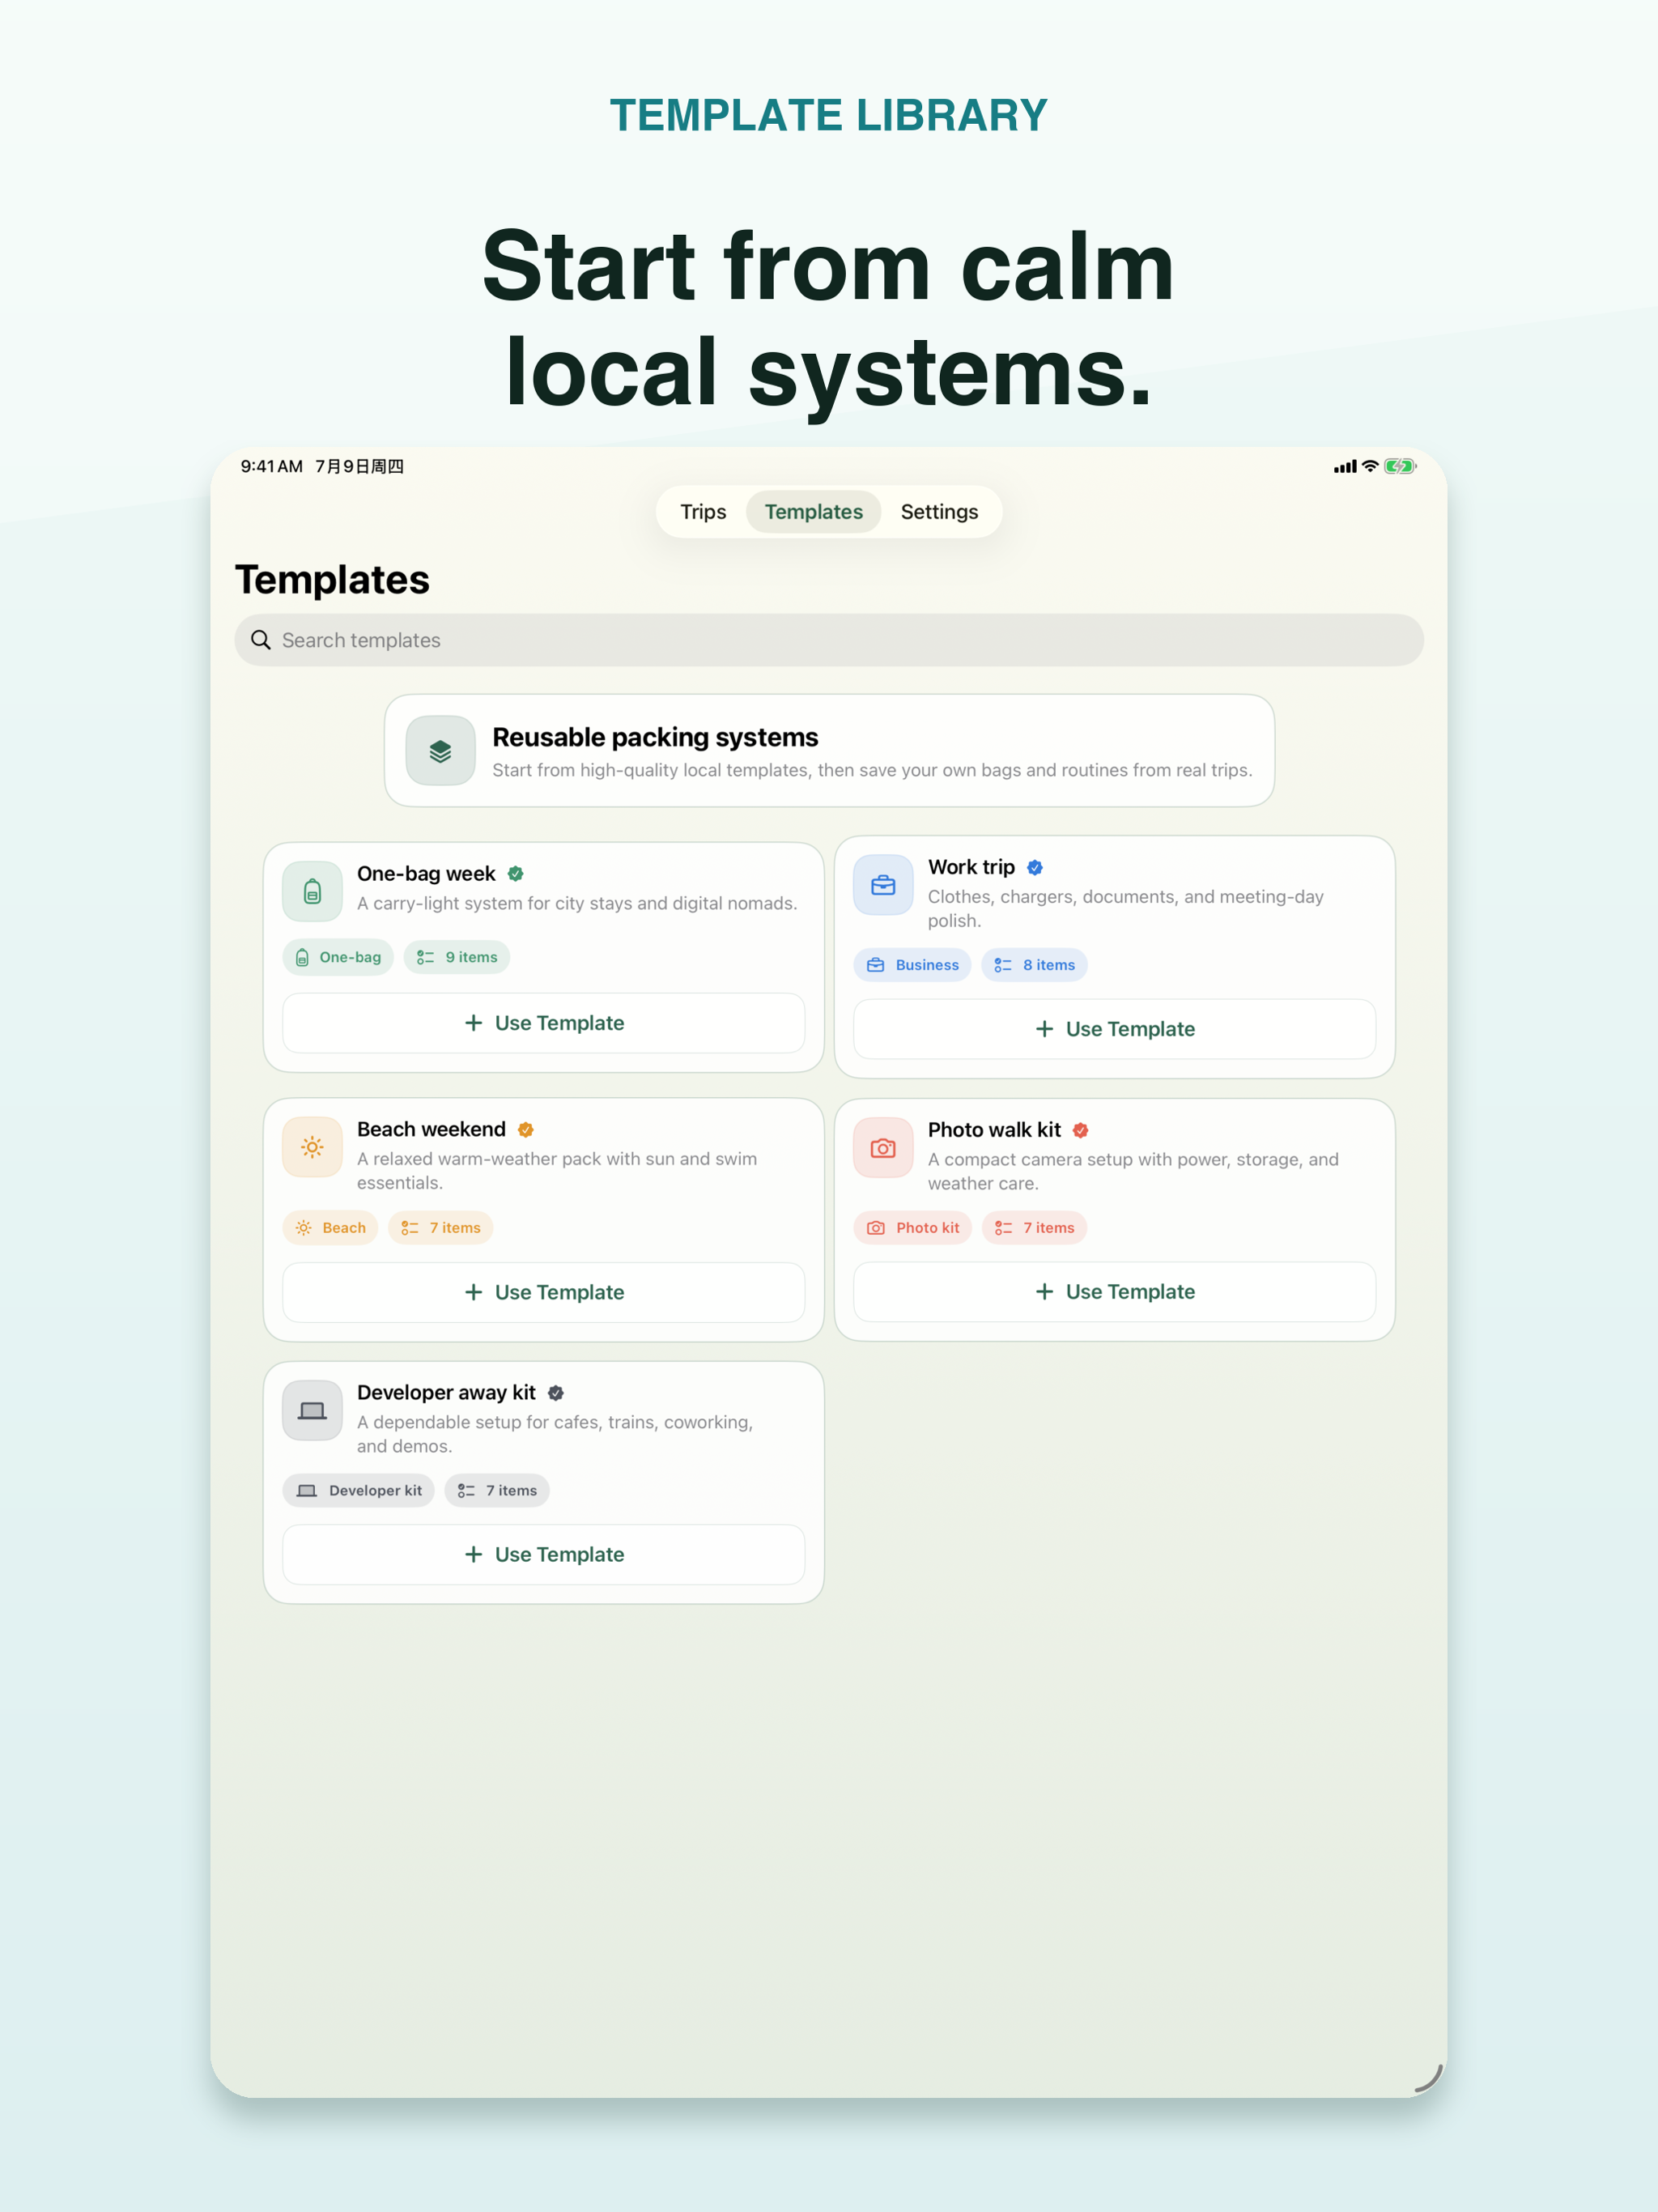Image resolution: width=1658 pixels, height=2212 pixels.
Task: Click the 8 items tag
Action: click(1034, 965)
